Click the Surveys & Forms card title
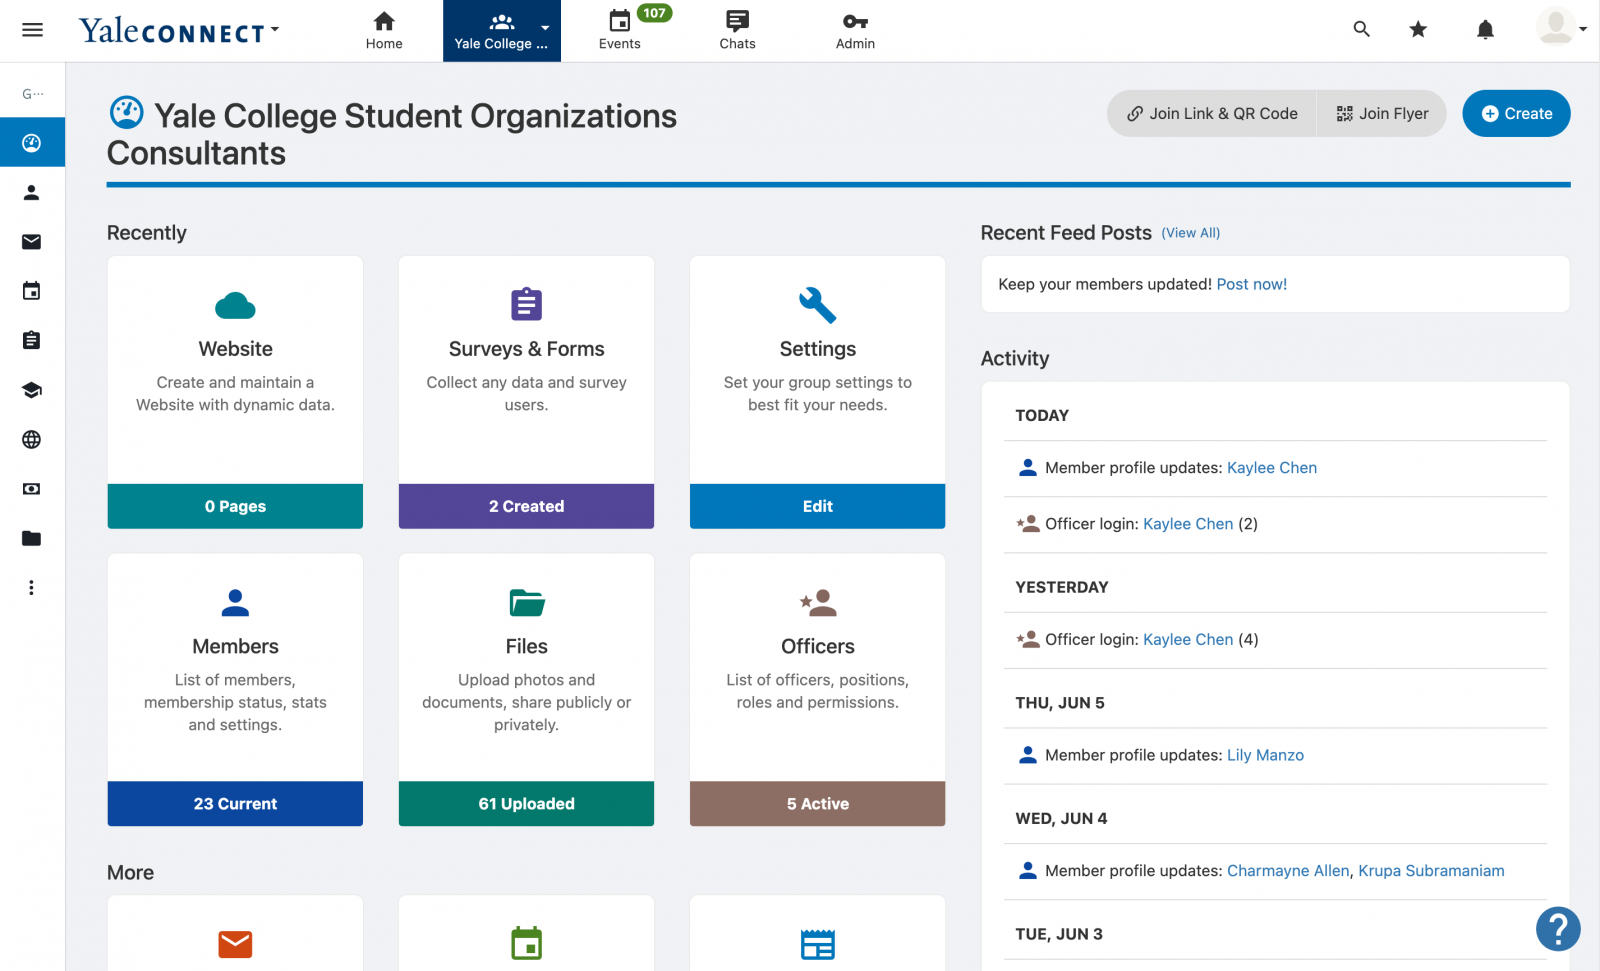This screenshot has height=971, width=1600. tap(526, 349)
